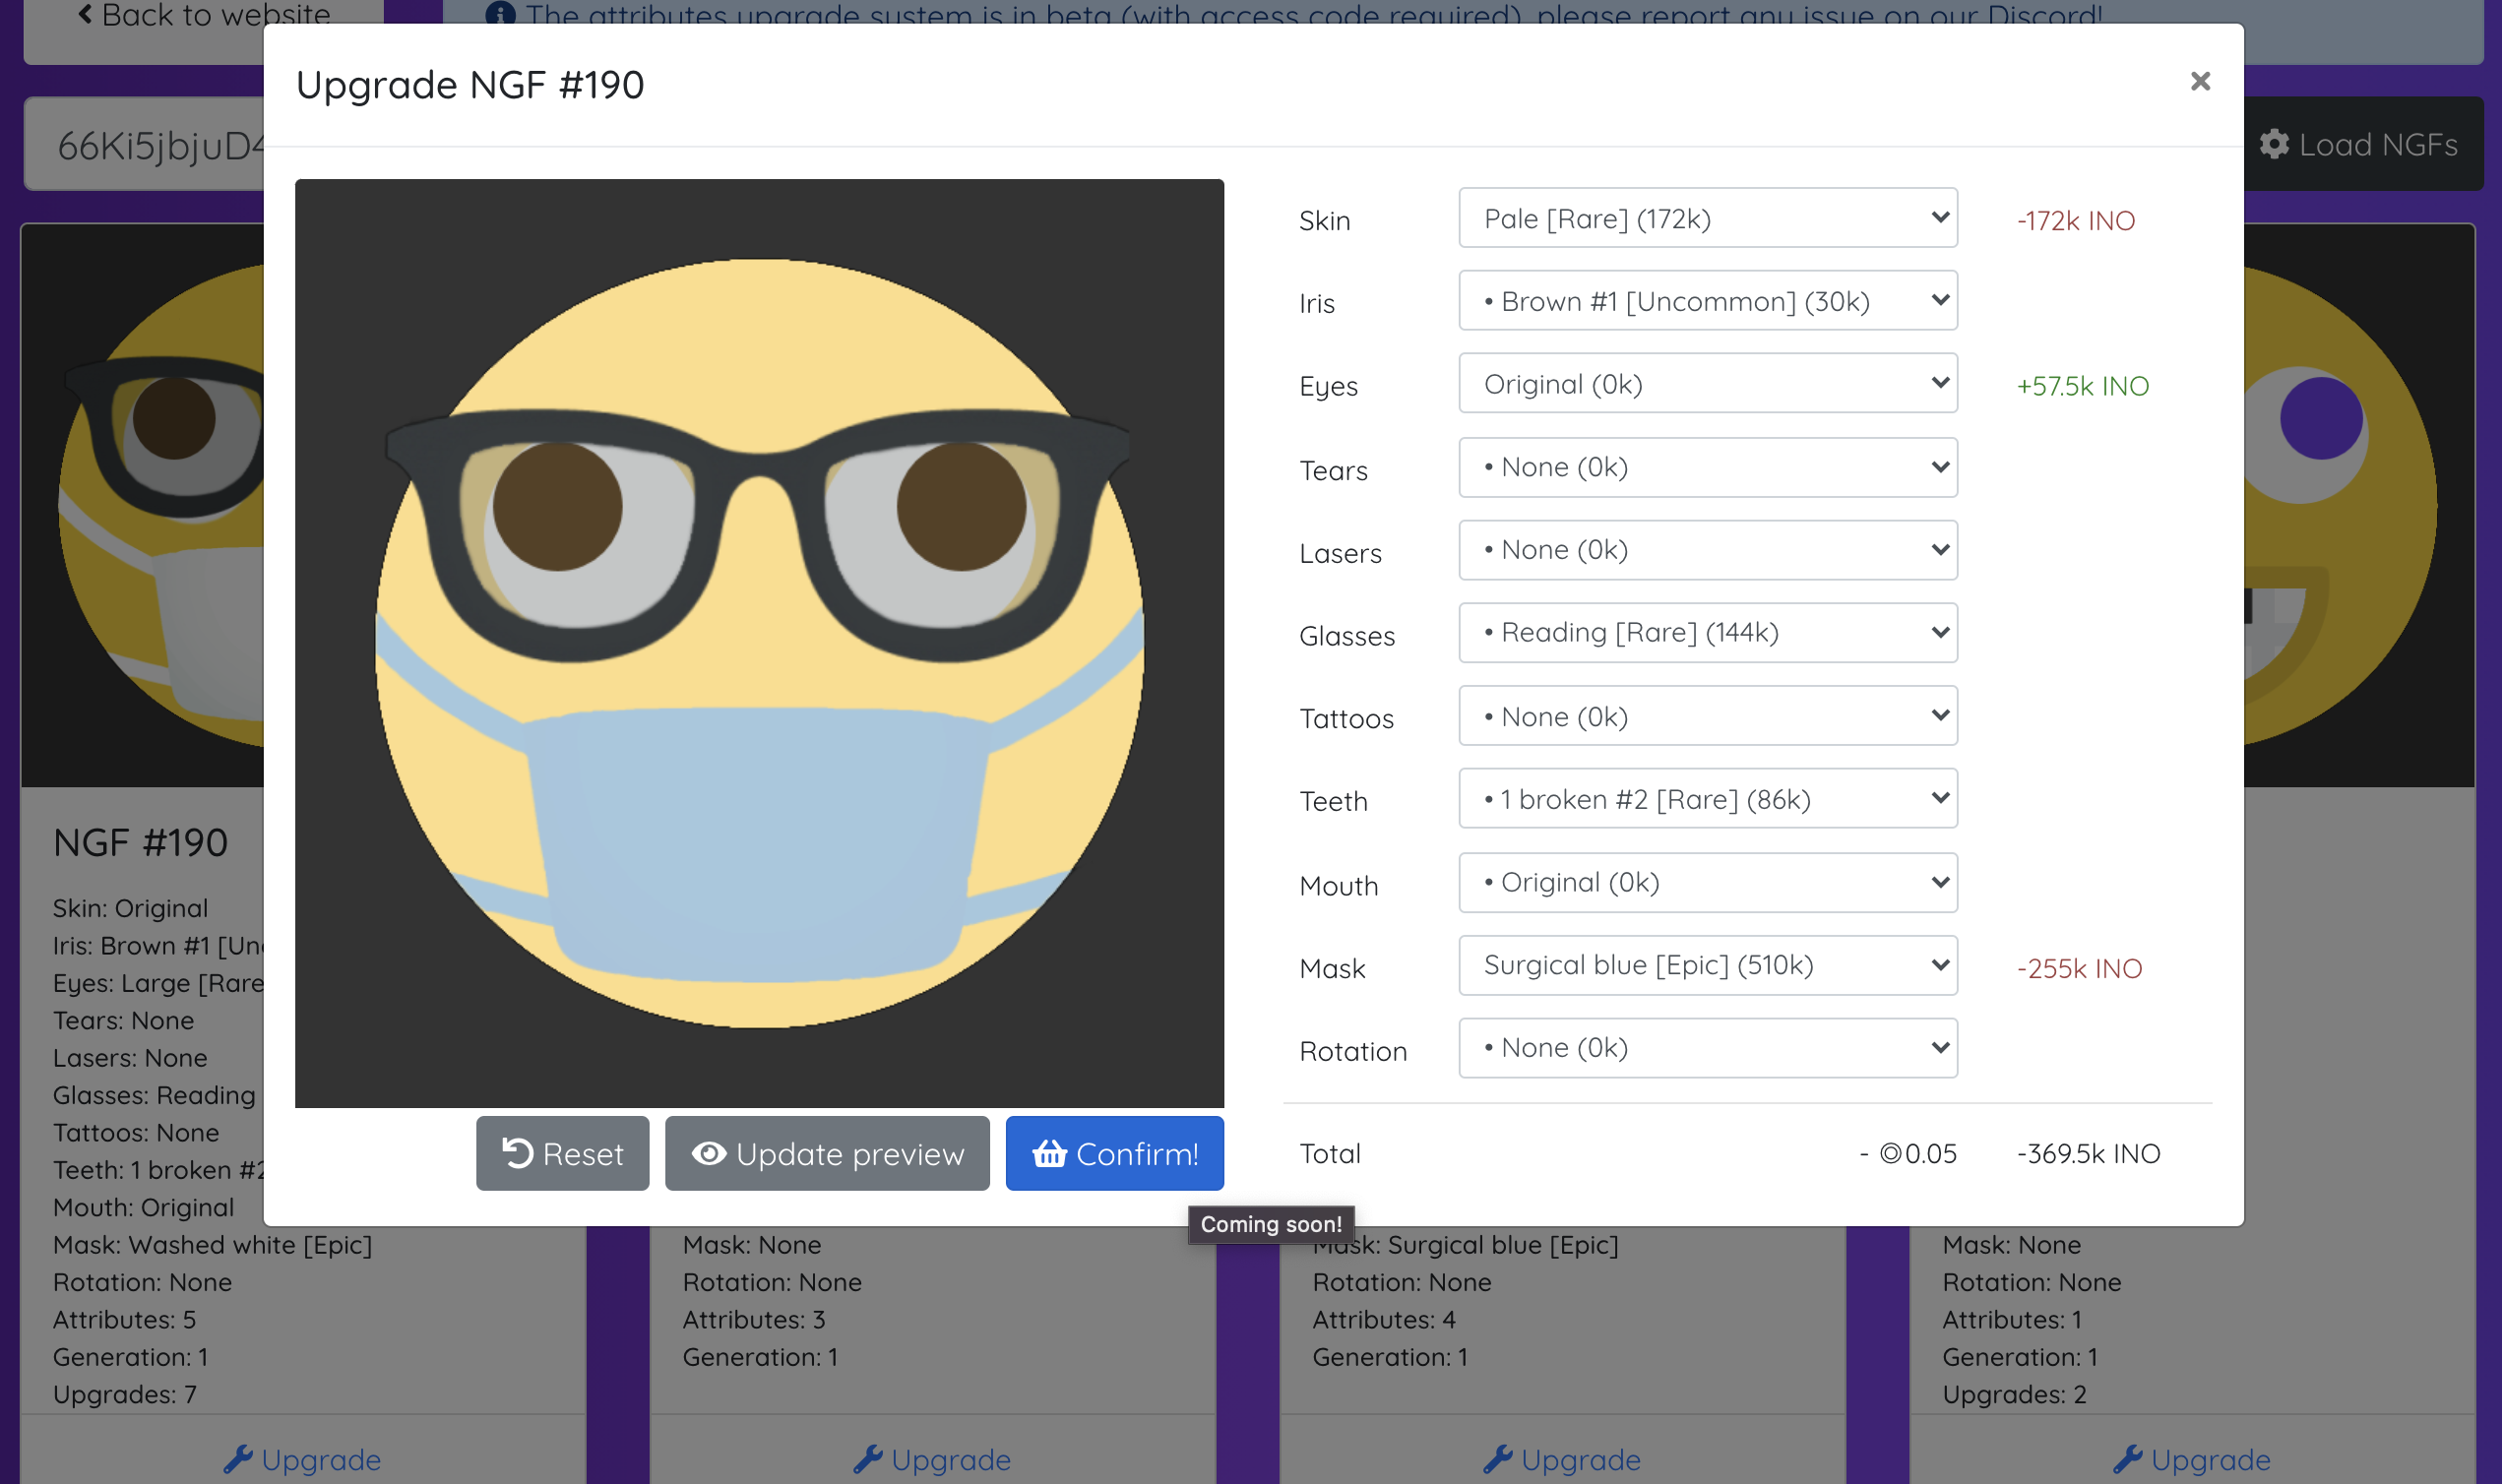Click the Back to website arrow link
This screenshot has width=2502, height=1484.
[204, 16]
